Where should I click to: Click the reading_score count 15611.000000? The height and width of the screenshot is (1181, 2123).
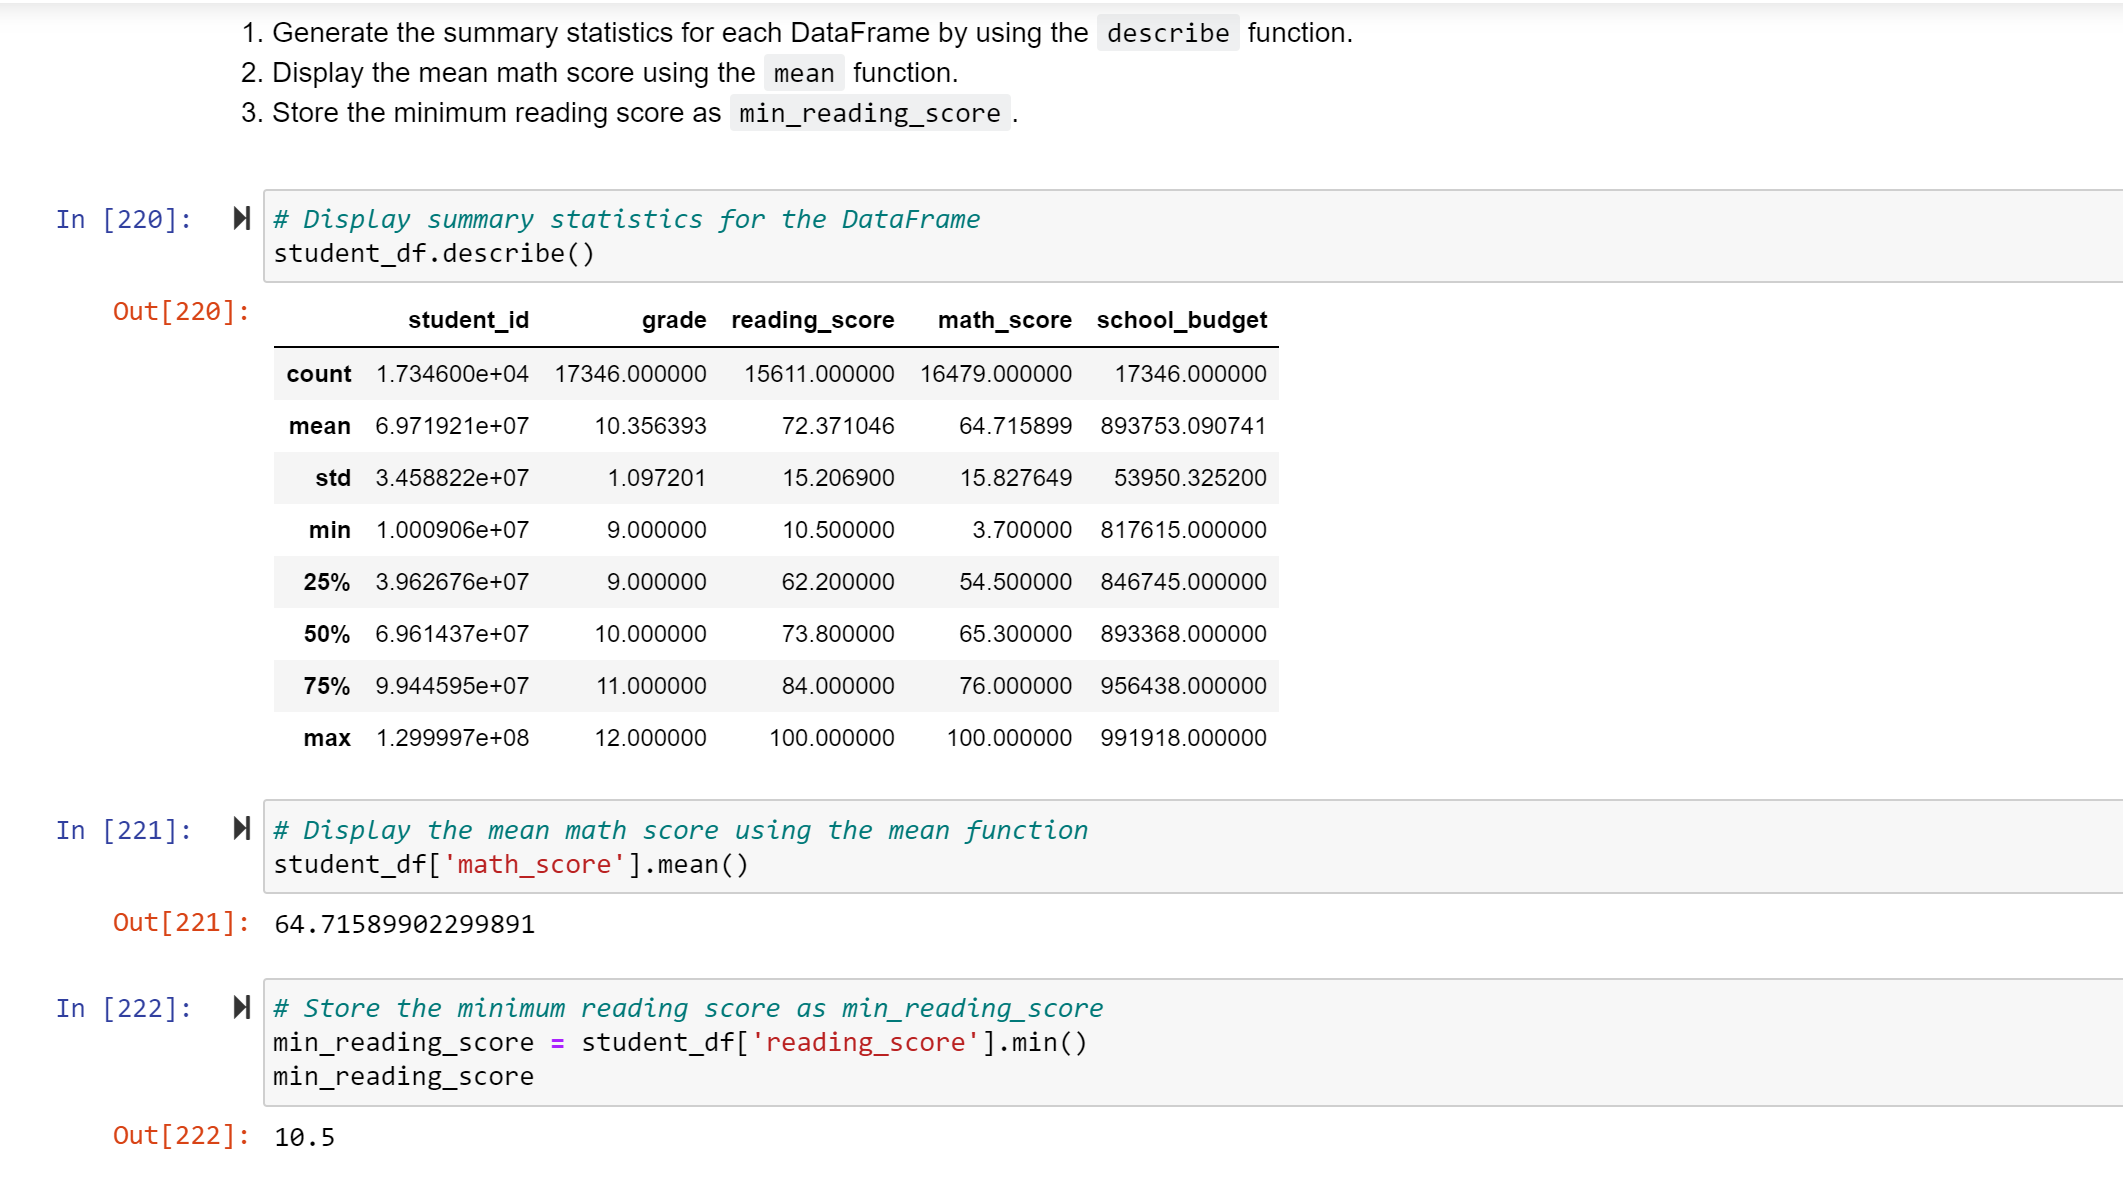pyautogui.click(x=819, y=374)
